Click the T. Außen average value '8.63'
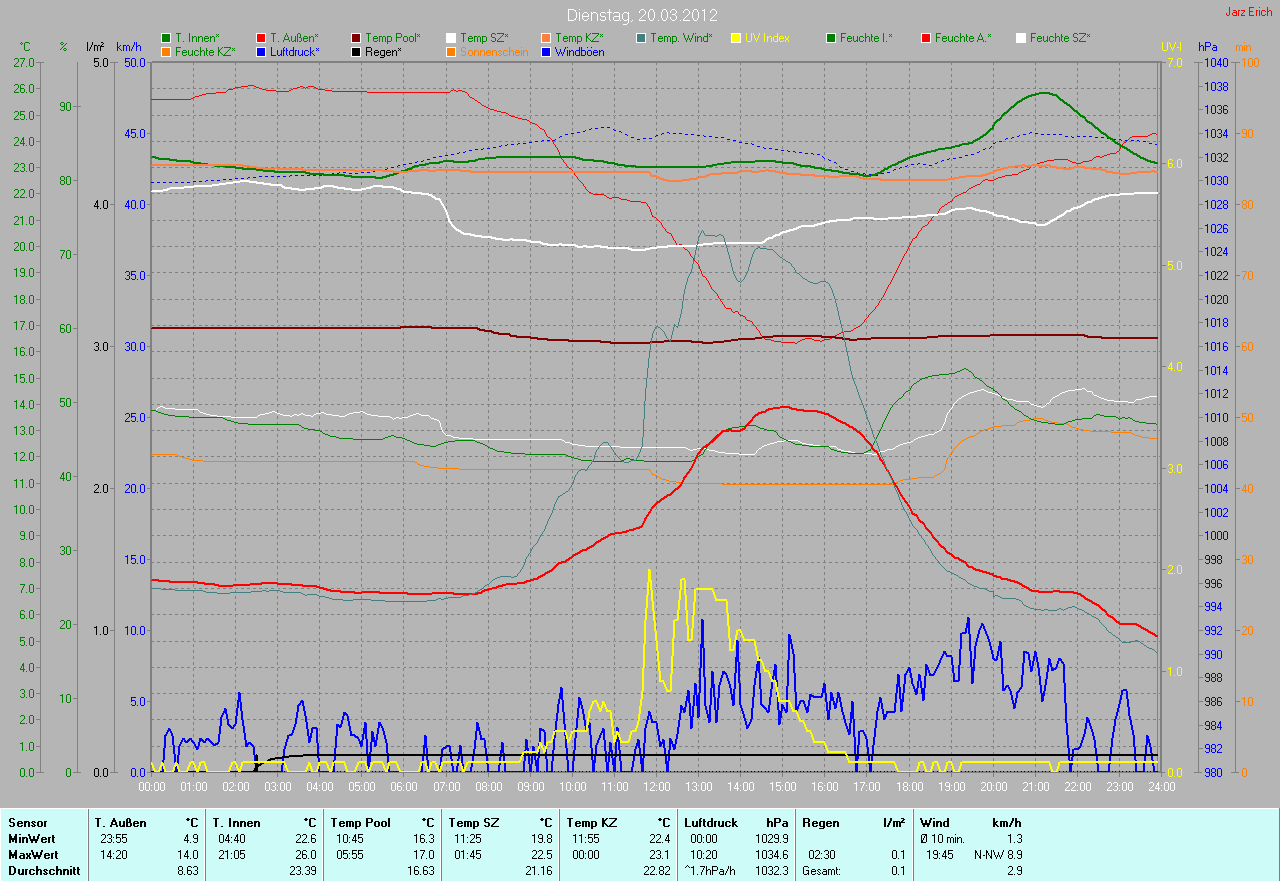 (187, 871)
